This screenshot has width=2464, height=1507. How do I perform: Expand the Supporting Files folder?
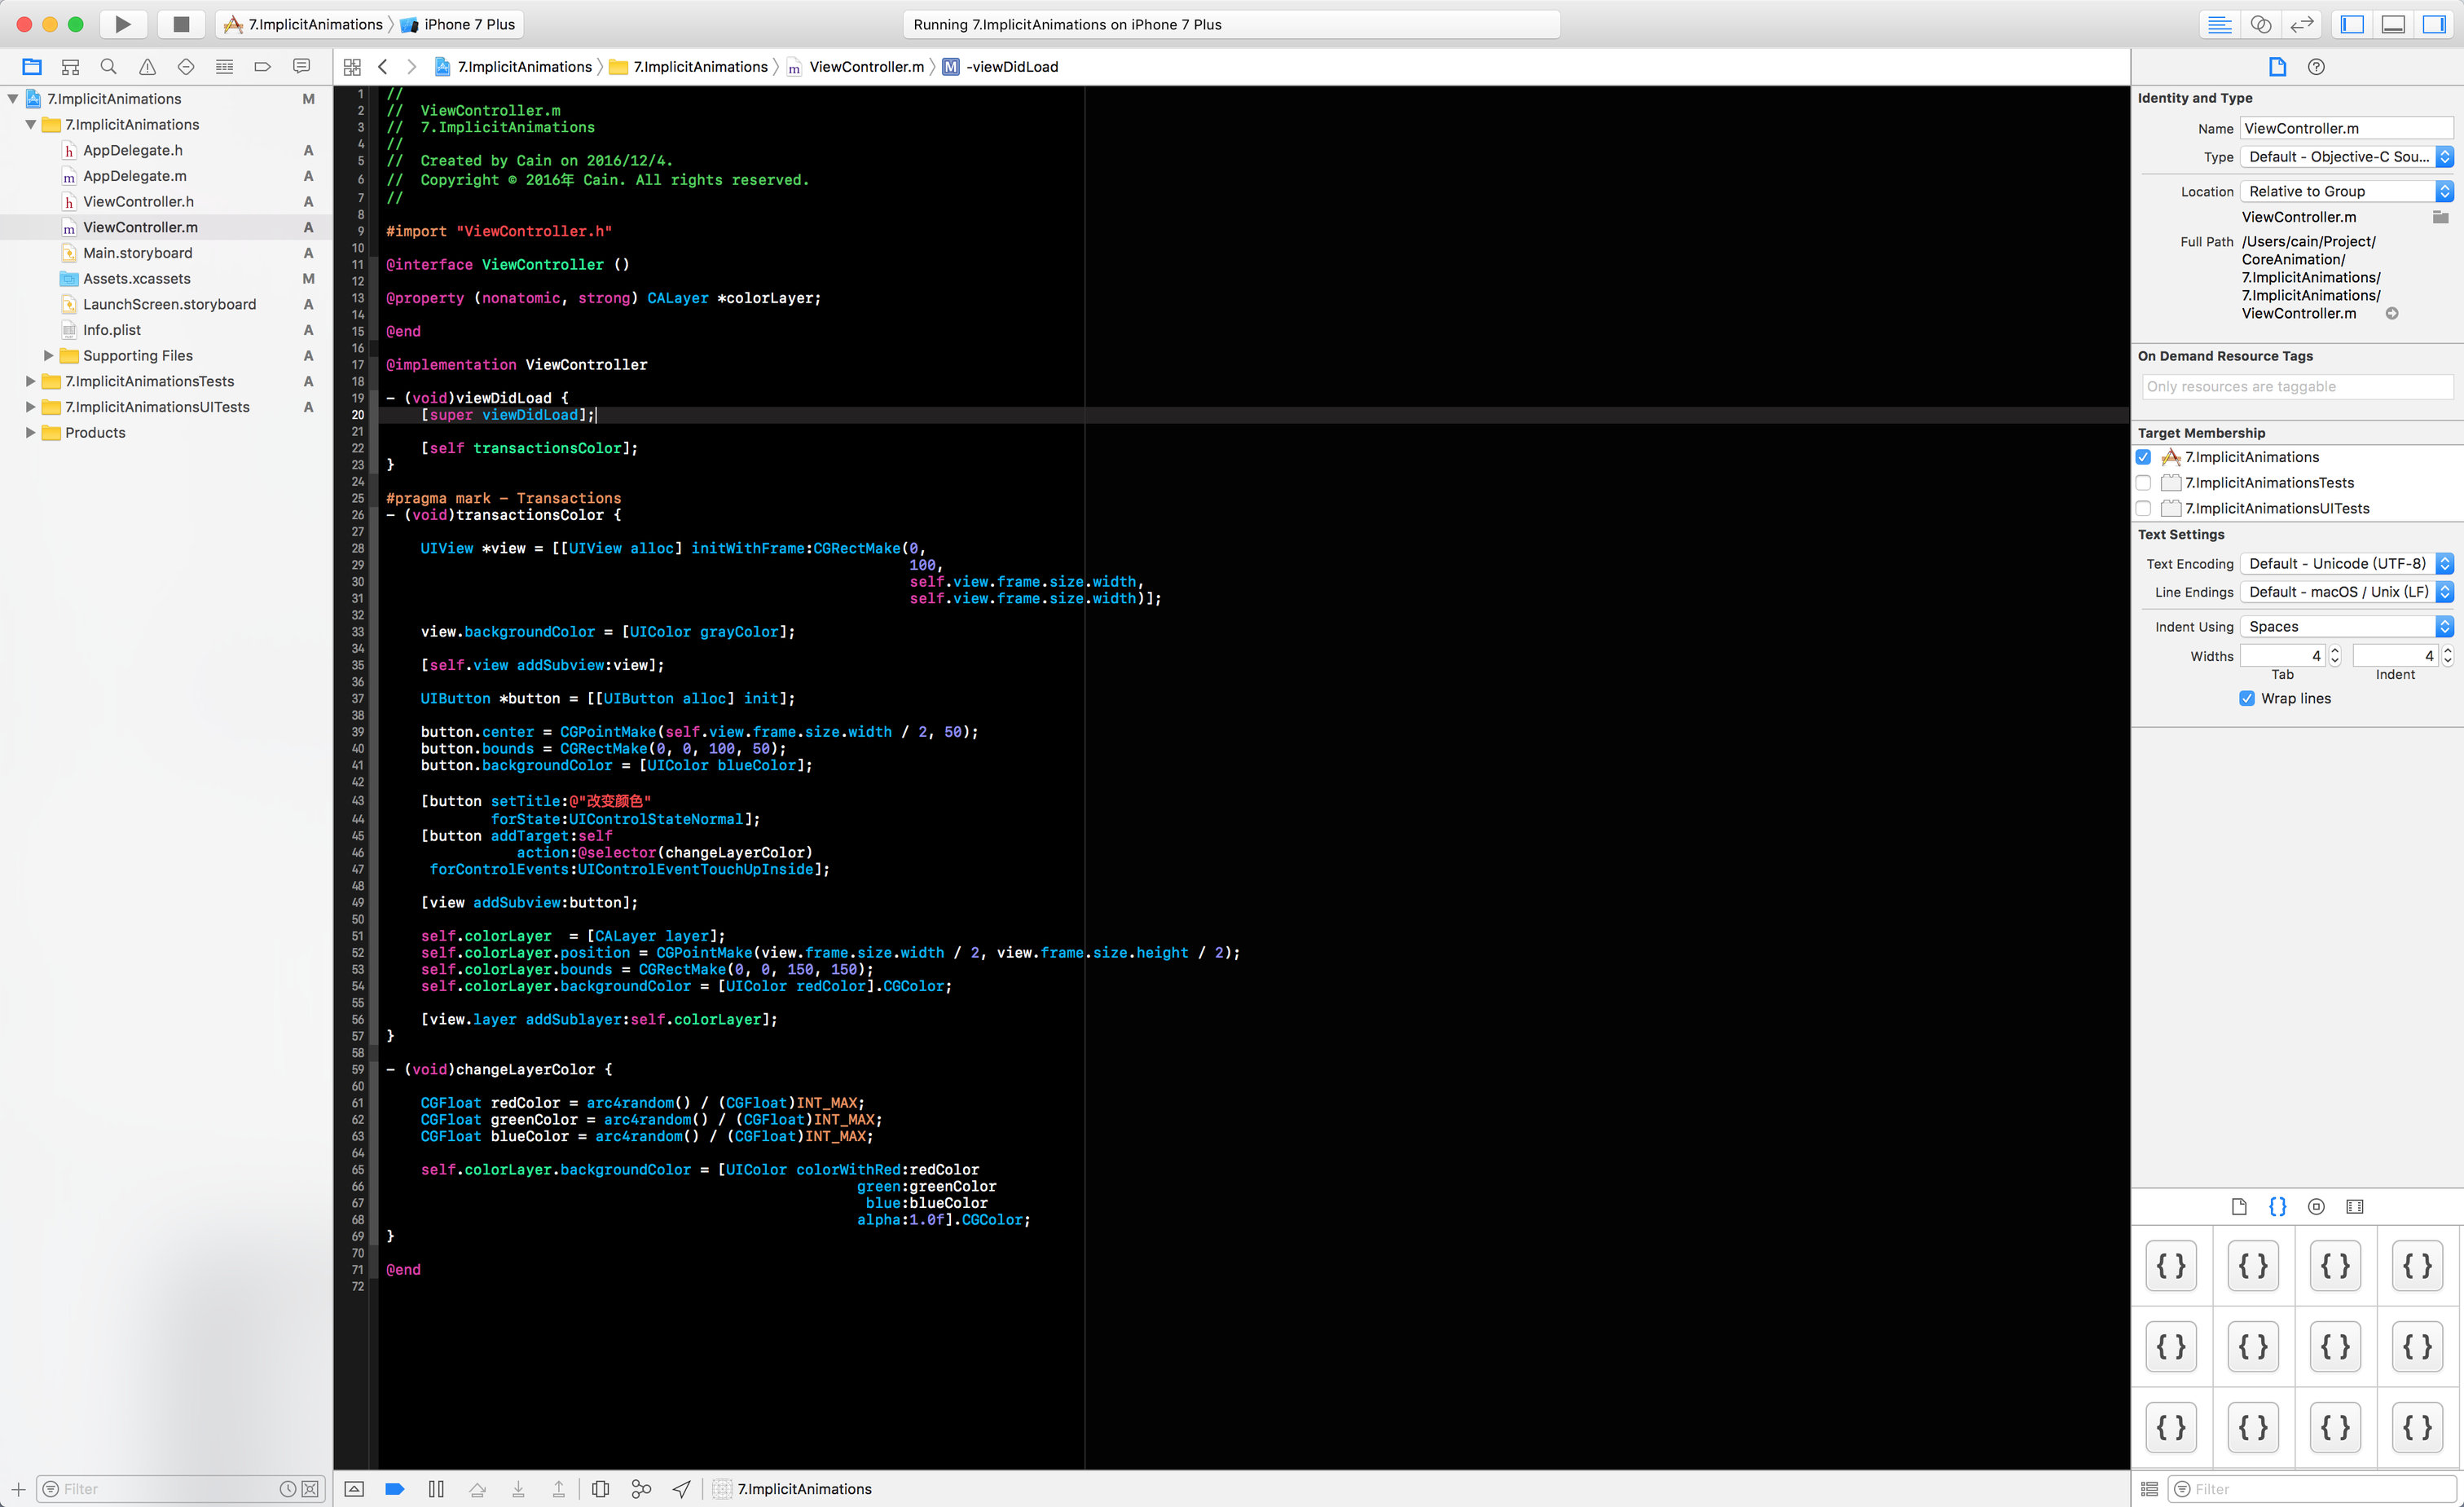tap(48, 356)
